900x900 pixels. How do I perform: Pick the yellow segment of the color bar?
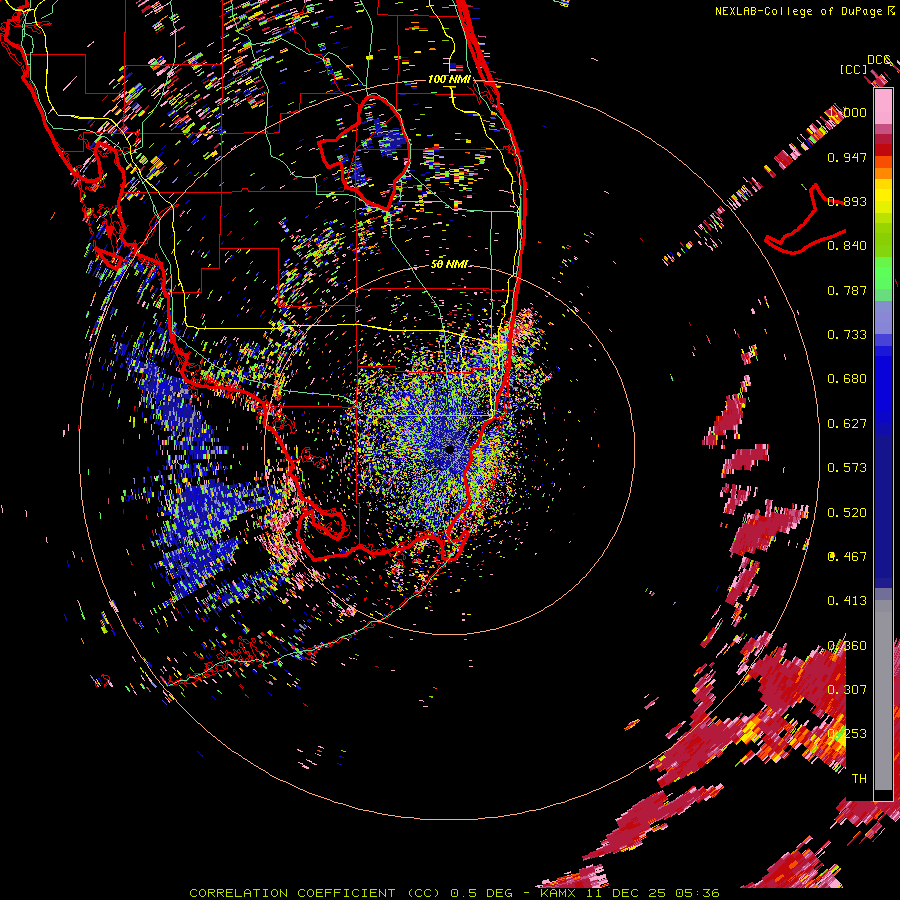pyautogui.click(x=883, y=195)
